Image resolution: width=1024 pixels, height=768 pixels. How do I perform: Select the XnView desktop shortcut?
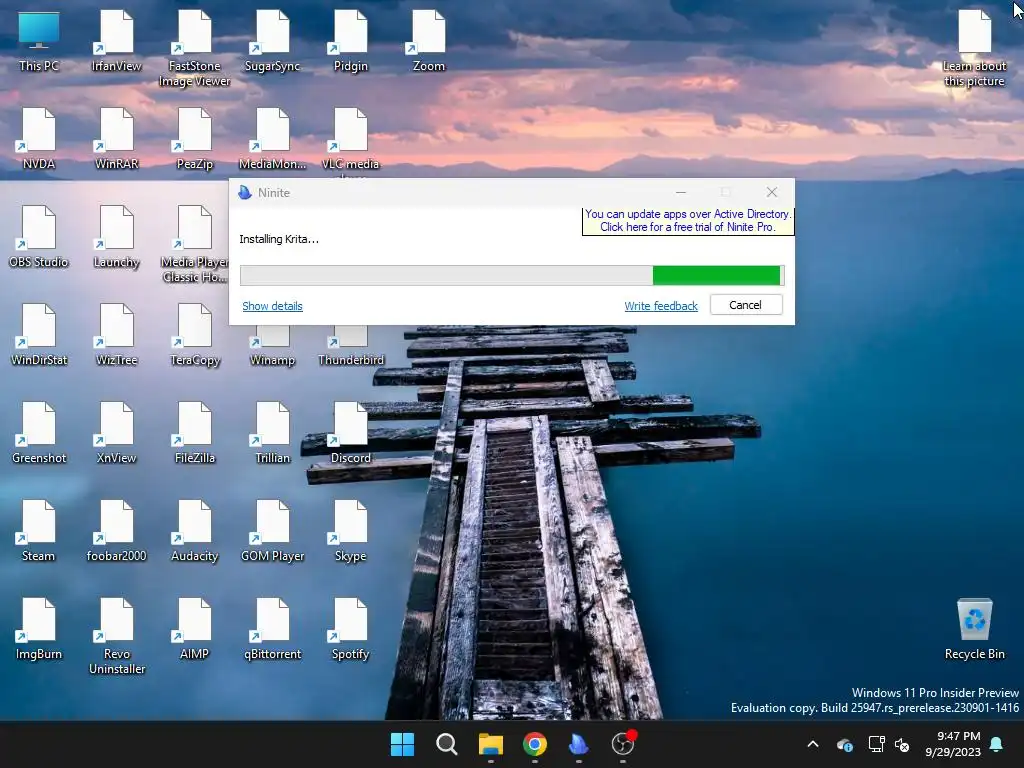click(x=116, y=432)
